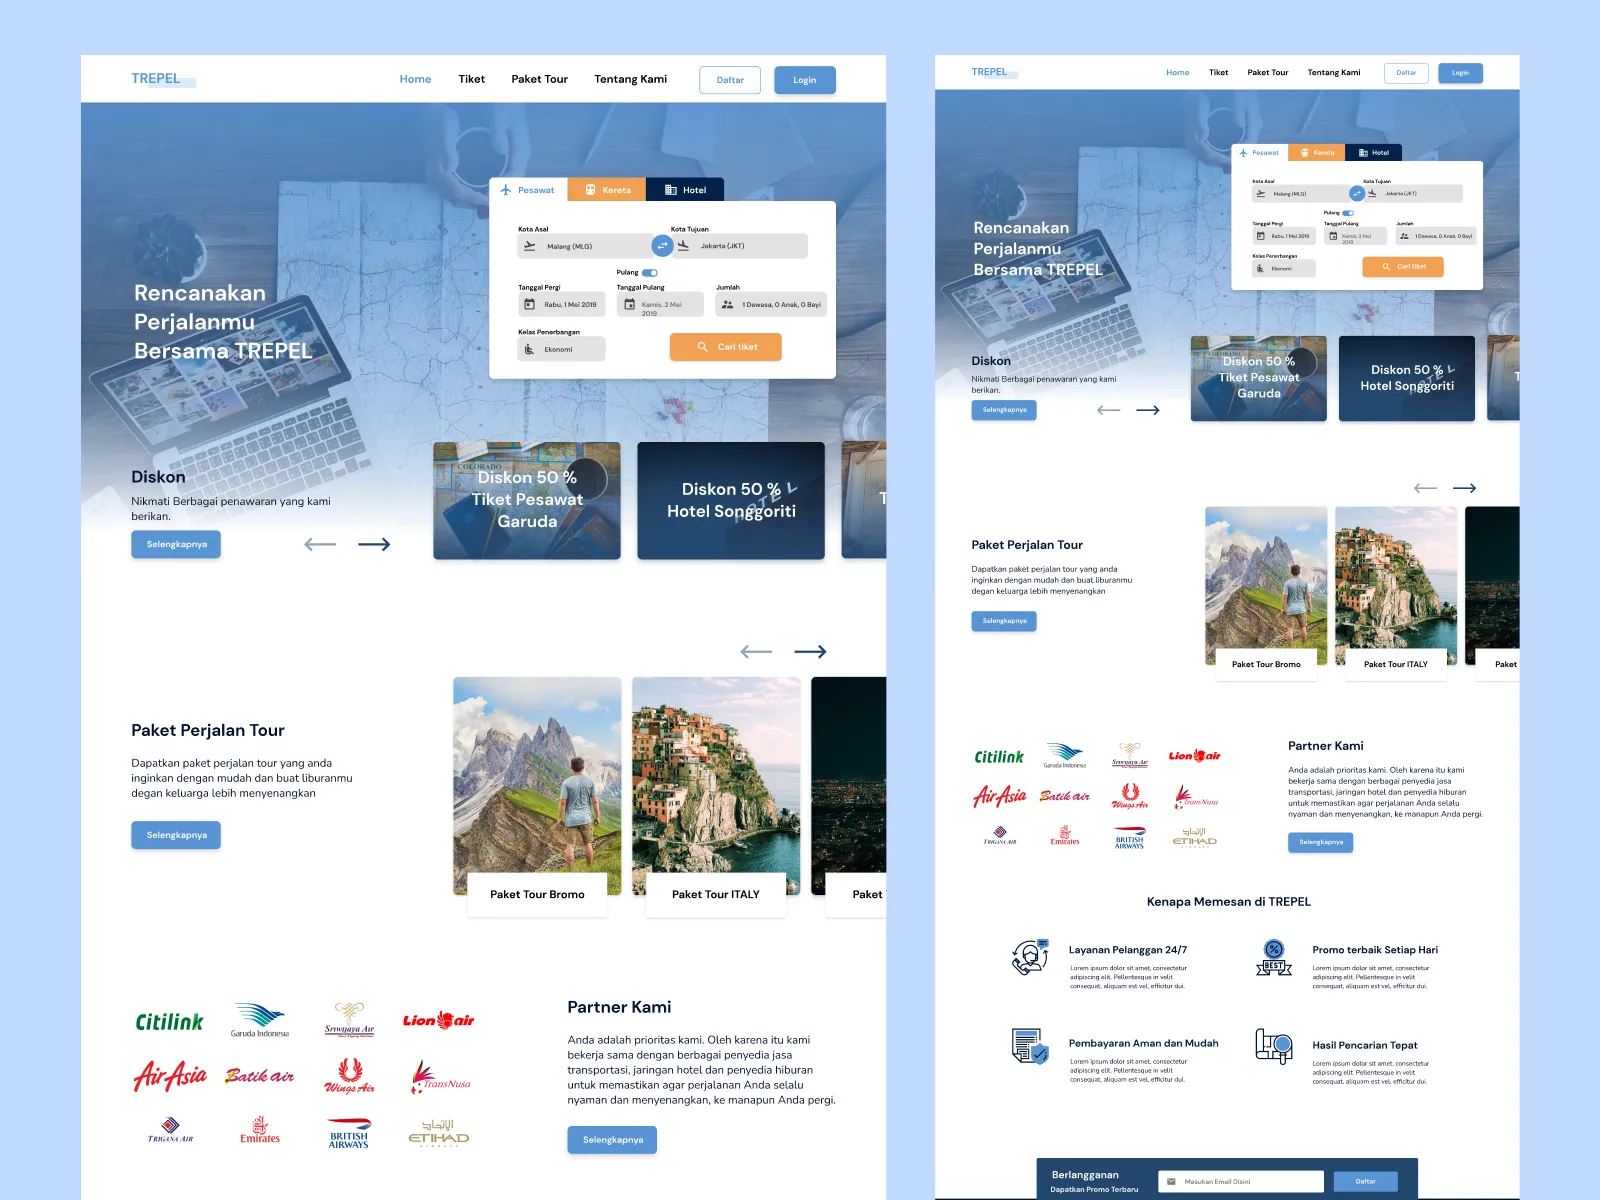Open the Tentang Kami navigation item

click(630, 79)
